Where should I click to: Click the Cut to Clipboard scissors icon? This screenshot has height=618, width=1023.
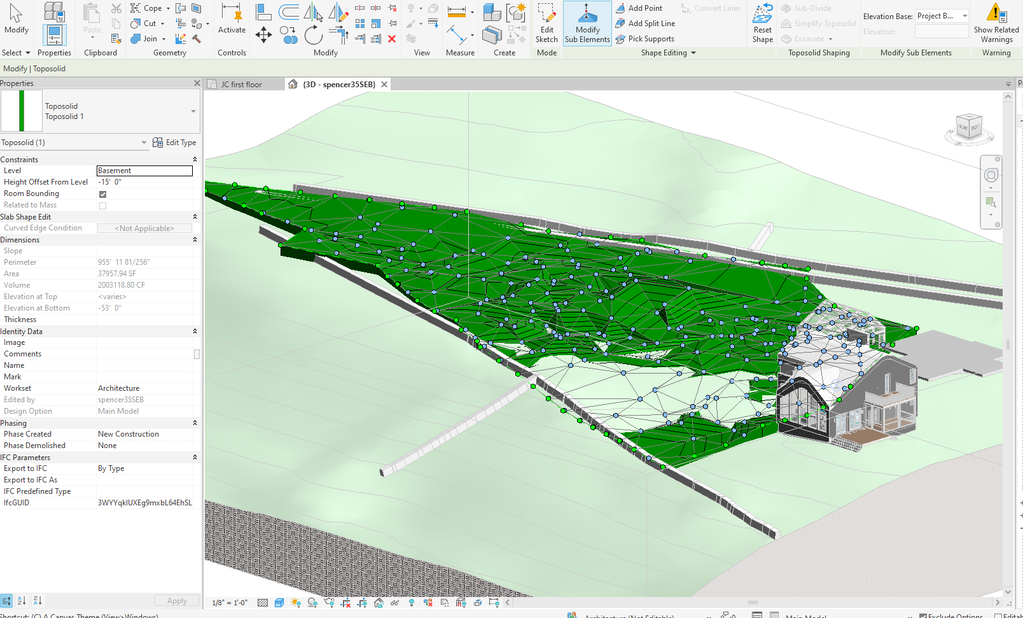(x=116, y=8)
